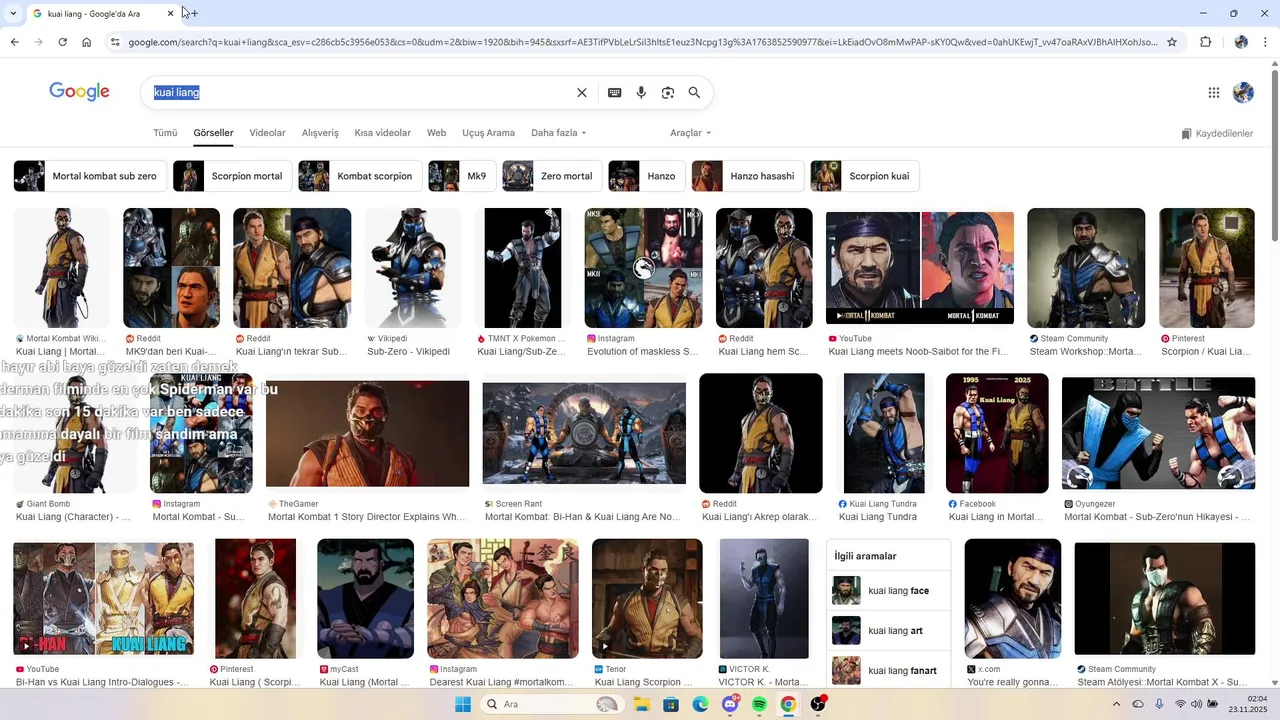Open Chrome profile button in toolbar

coord(1241,42)
